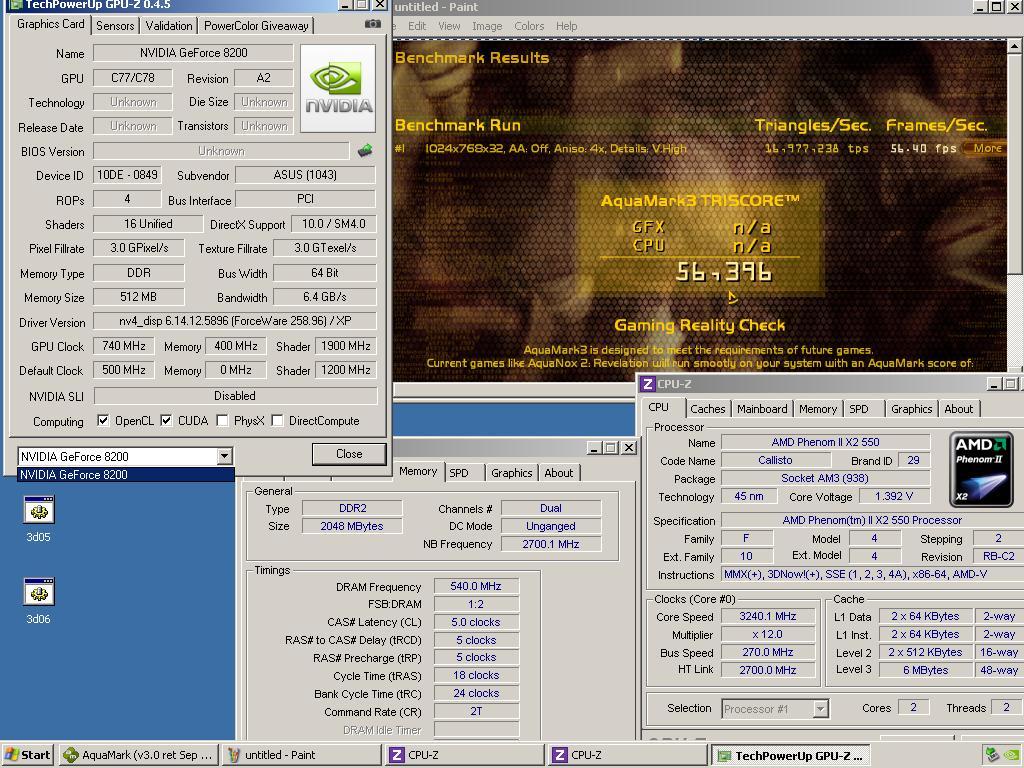Click the Device ID 10DE - 0849 field
The height and width of the screenshot is (768, 1024).
tap(127, 175)
